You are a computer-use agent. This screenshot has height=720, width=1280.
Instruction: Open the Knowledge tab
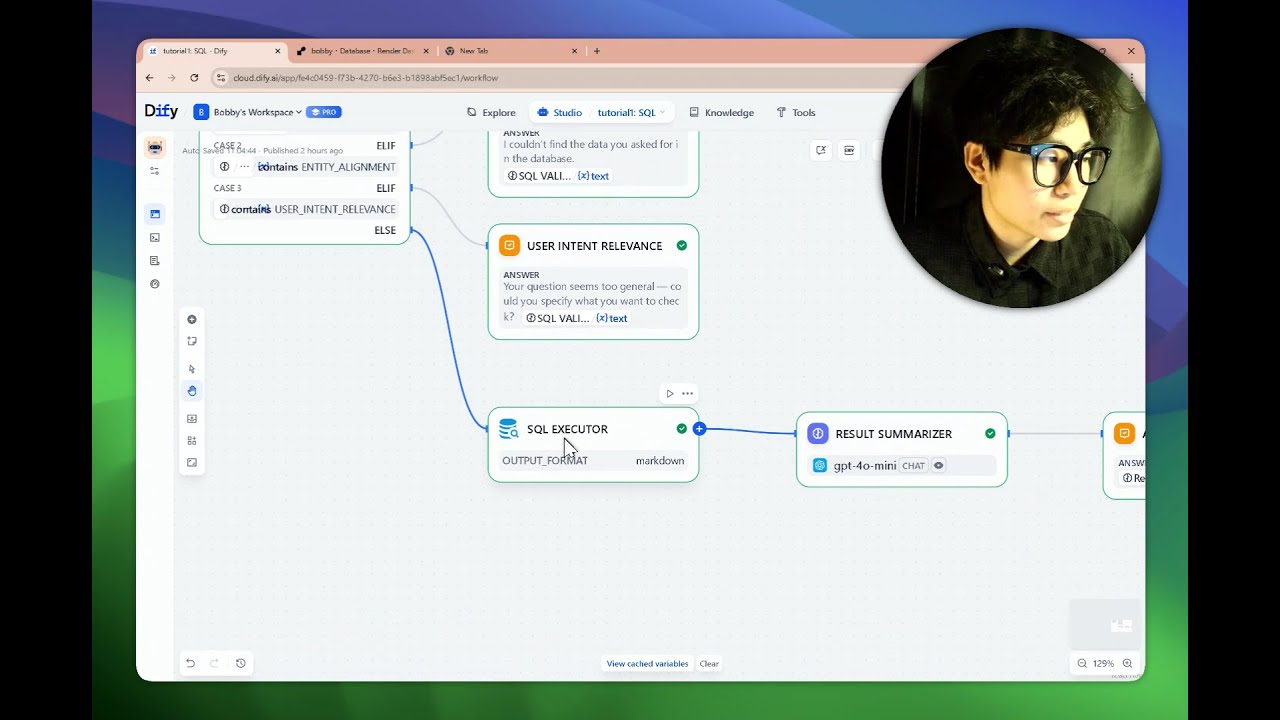721,112
